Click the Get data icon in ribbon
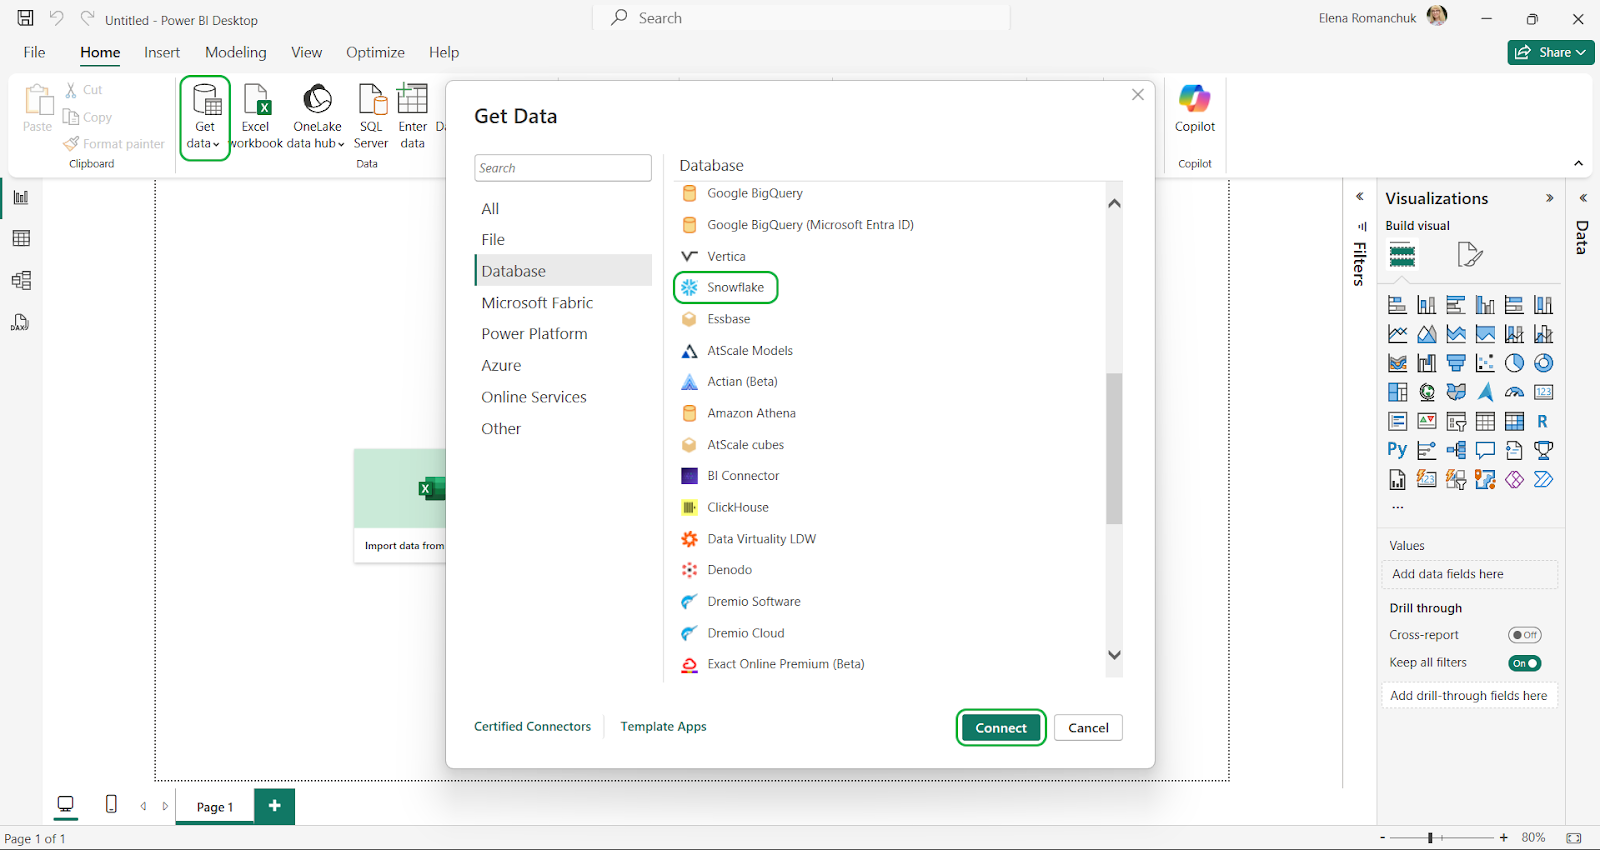 click(x=206, y=102)
